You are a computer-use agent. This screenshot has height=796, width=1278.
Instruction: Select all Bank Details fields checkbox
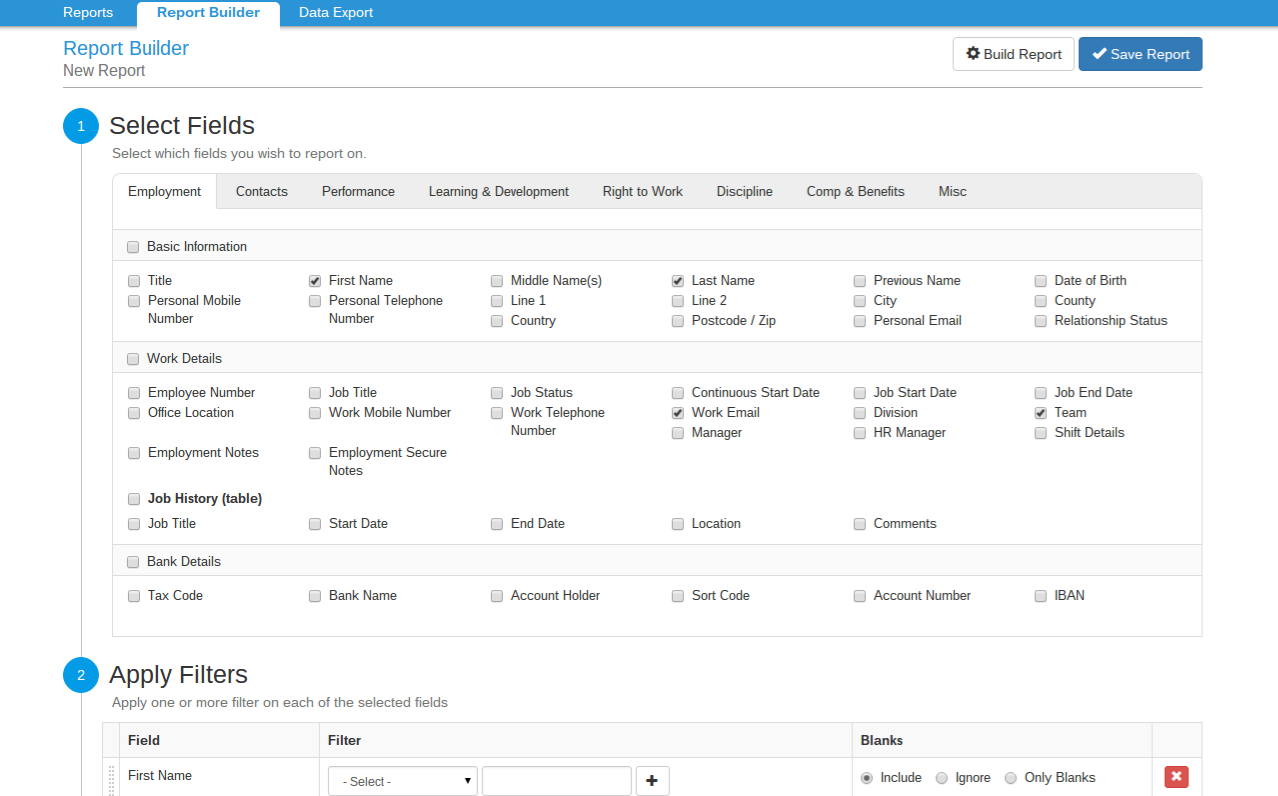pos(133,562)
